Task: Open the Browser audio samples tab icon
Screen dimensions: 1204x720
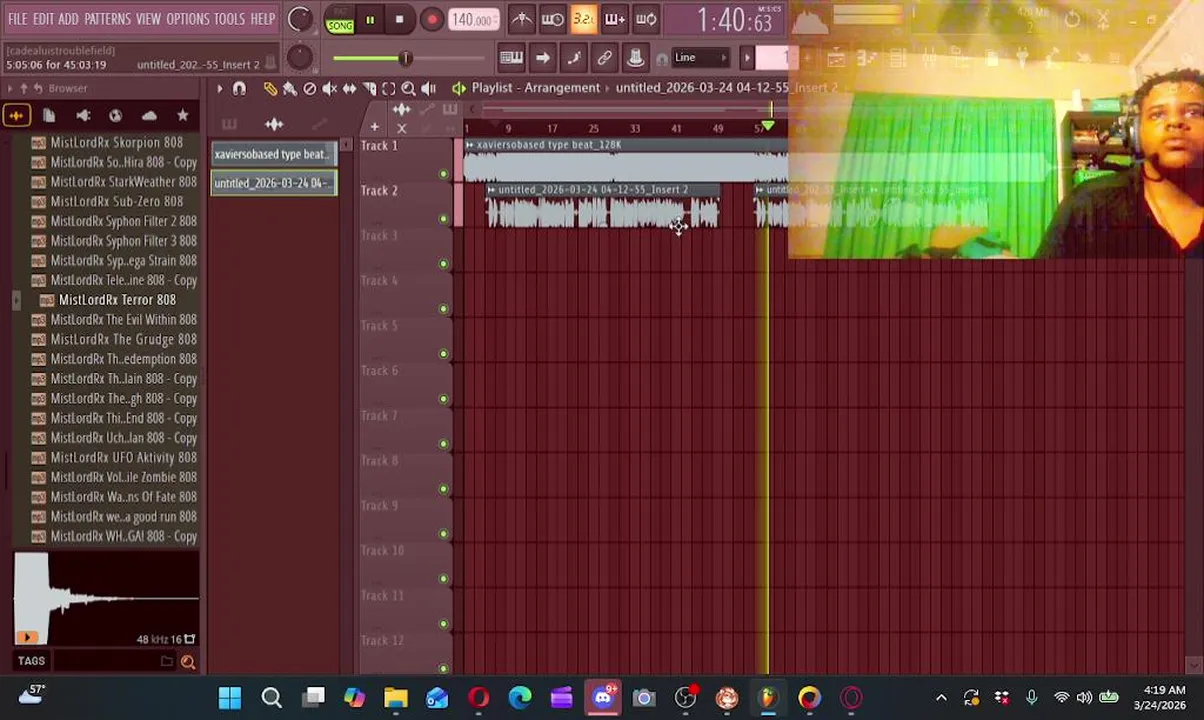Action: tap(16, 116)
